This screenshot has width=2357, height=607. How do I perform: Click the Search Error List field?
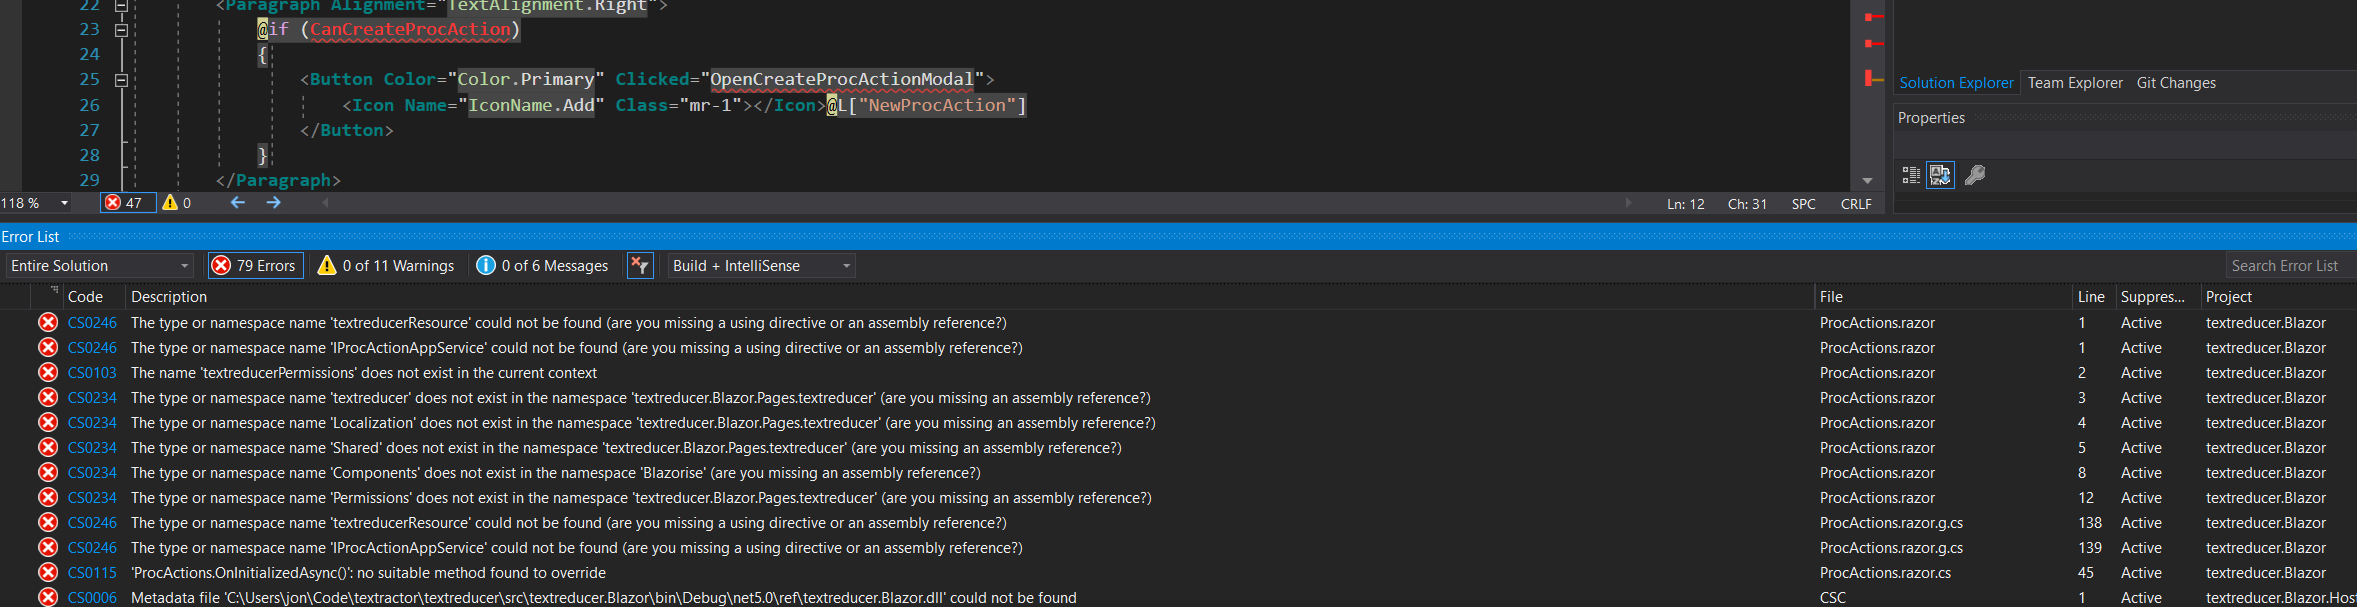click(x=2286, y=266)
